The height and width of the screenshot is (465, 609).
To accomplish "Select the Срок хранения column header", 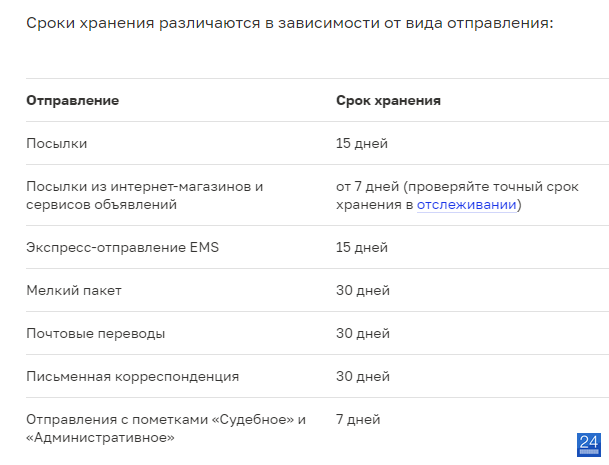I will pyautogui.click(x=388, y=101).
